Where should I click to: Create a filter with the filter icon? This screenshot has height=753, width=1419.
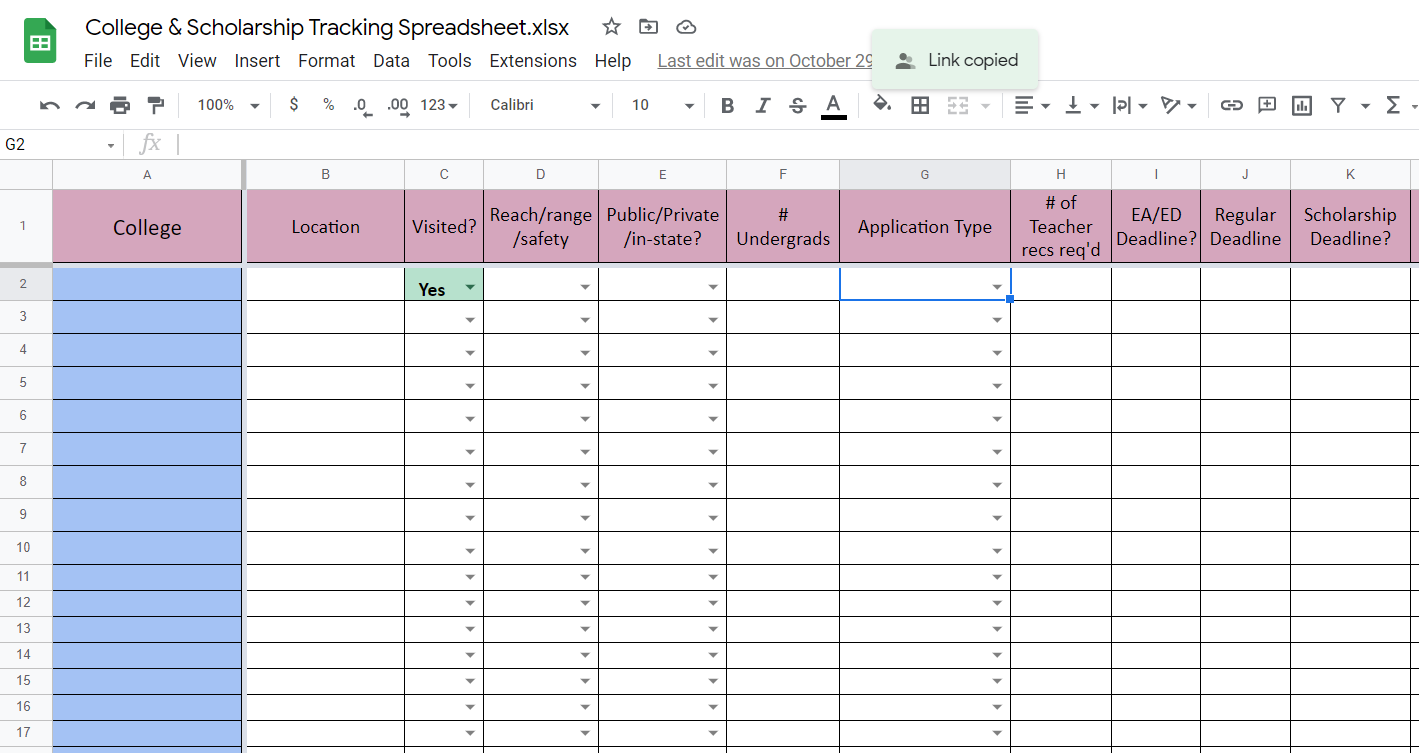pos(1337,104)
